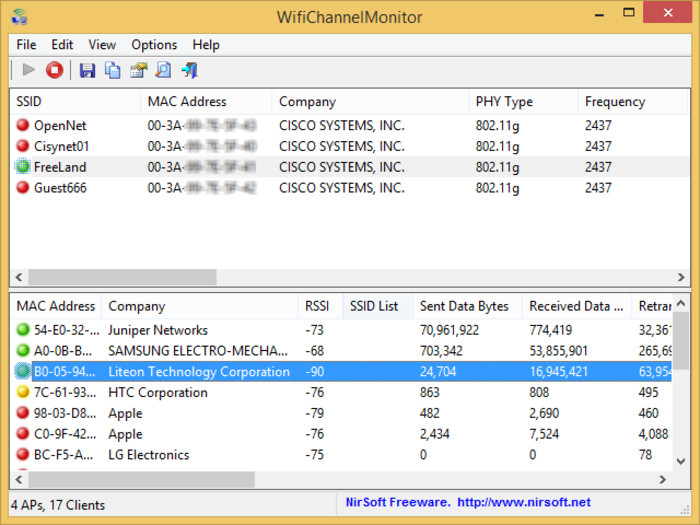700x525 pixels.
Task: Select the Guest666 access point row
Action: tap(349, 188)
